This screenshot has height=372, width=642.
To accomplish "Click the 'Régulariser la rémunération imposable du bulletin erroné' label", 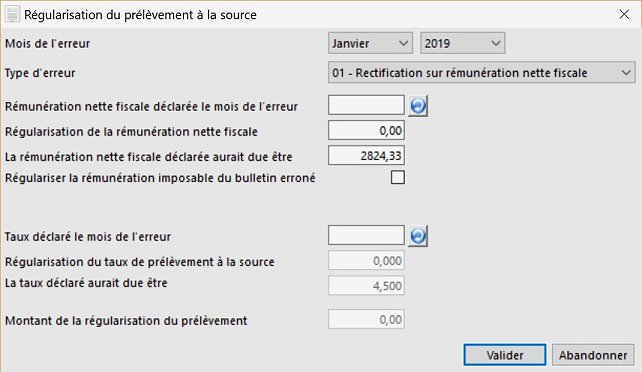I will 160,178.
